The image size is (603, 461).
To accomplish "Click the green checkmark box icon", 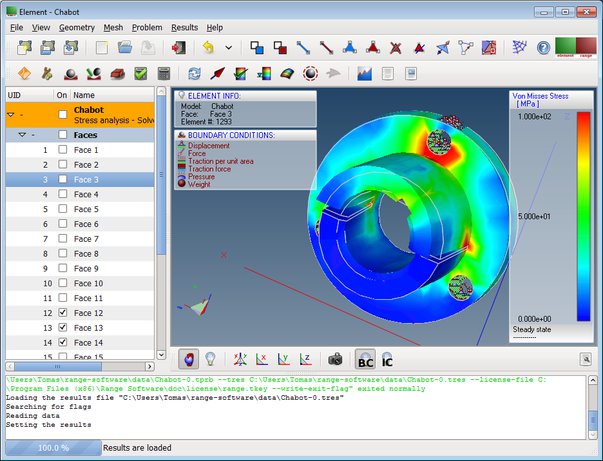I will point(141,73).
